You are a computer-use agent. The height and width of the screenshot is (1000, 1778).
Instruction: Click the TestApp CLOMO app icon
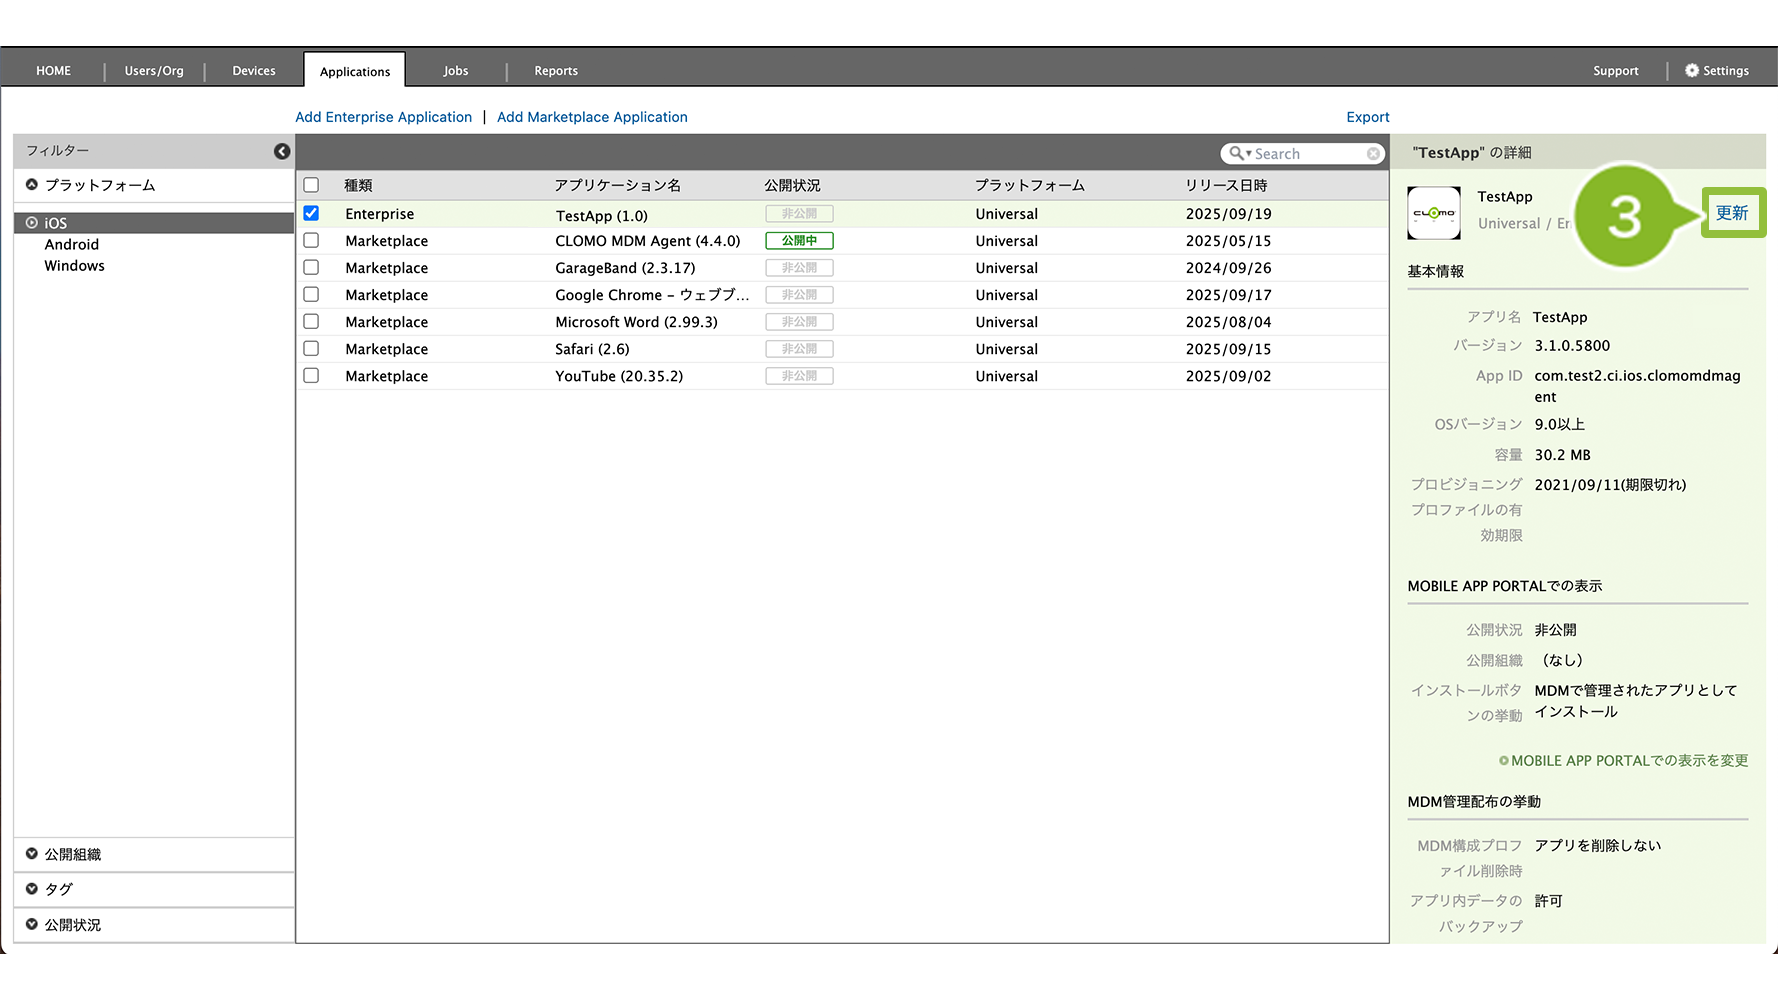coord(1433,213)
